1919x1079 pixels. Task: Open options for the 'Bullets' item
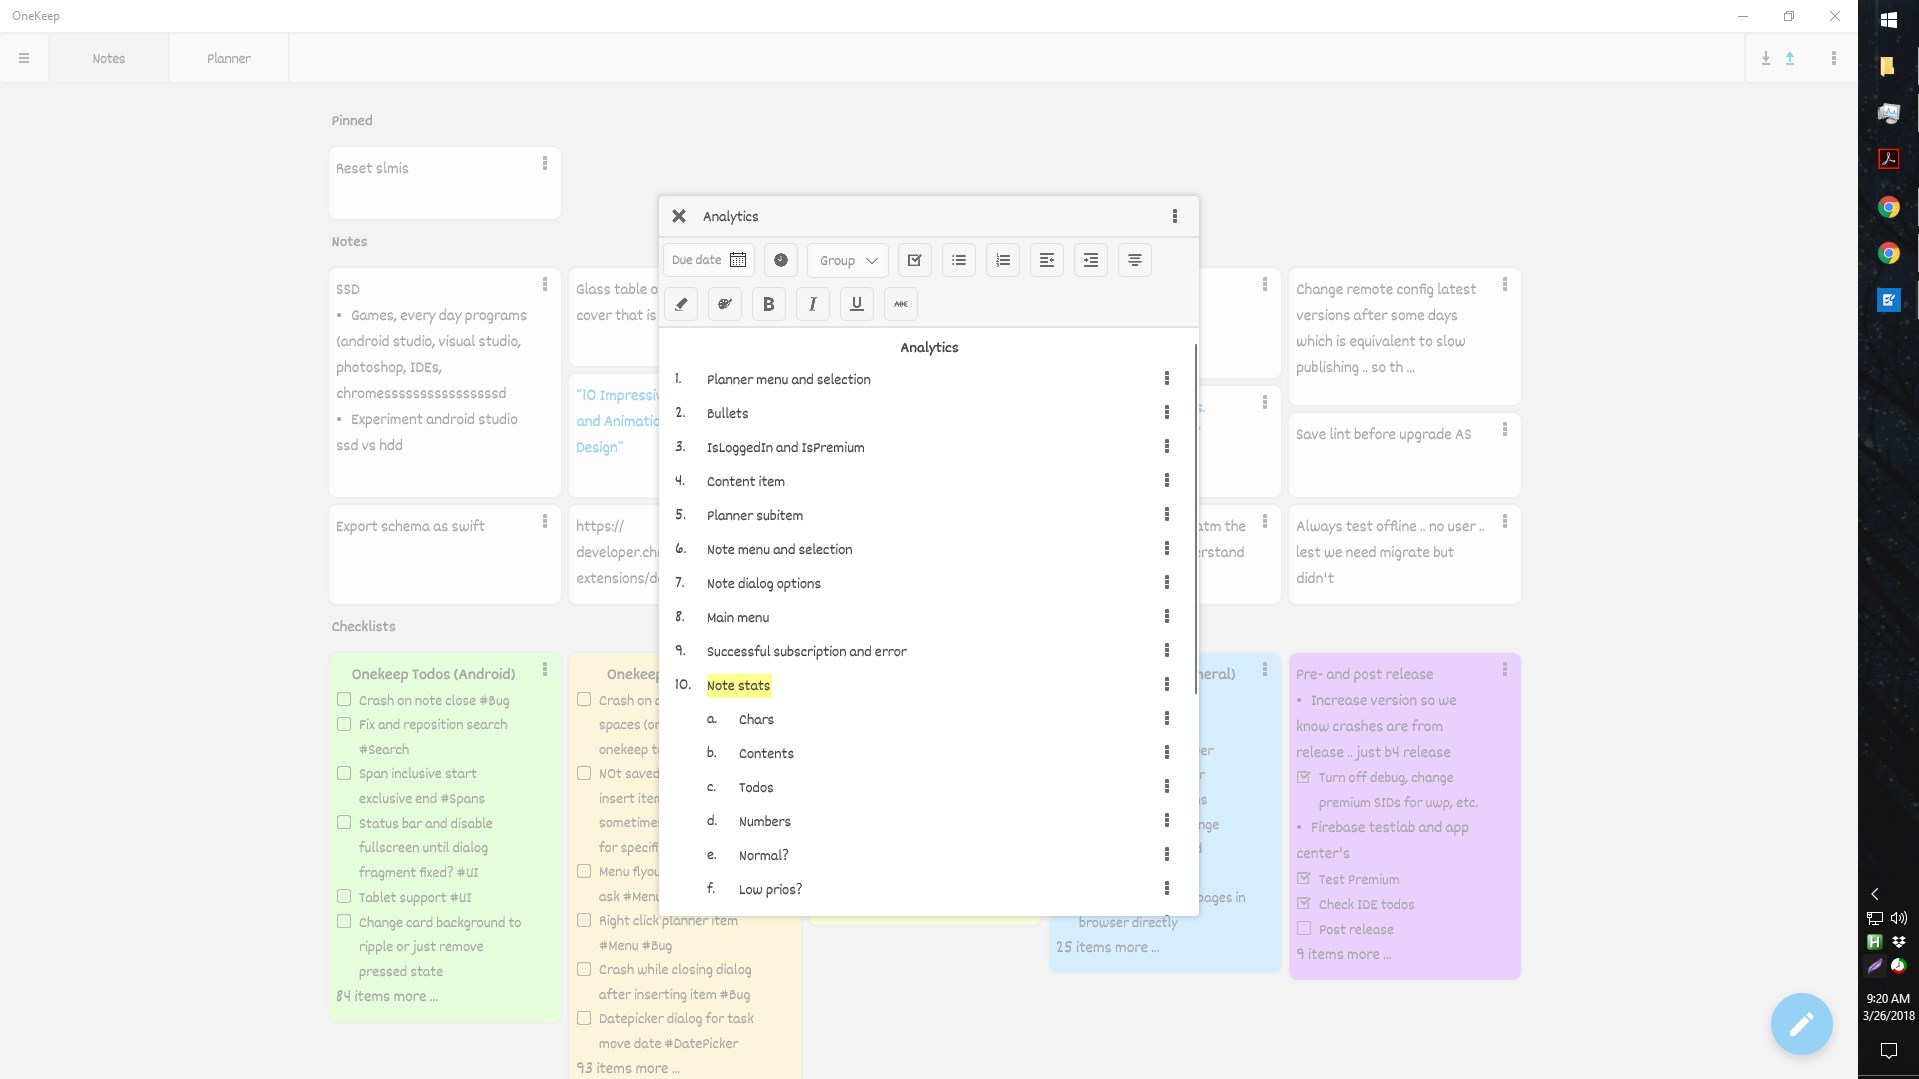[1167, 412]
